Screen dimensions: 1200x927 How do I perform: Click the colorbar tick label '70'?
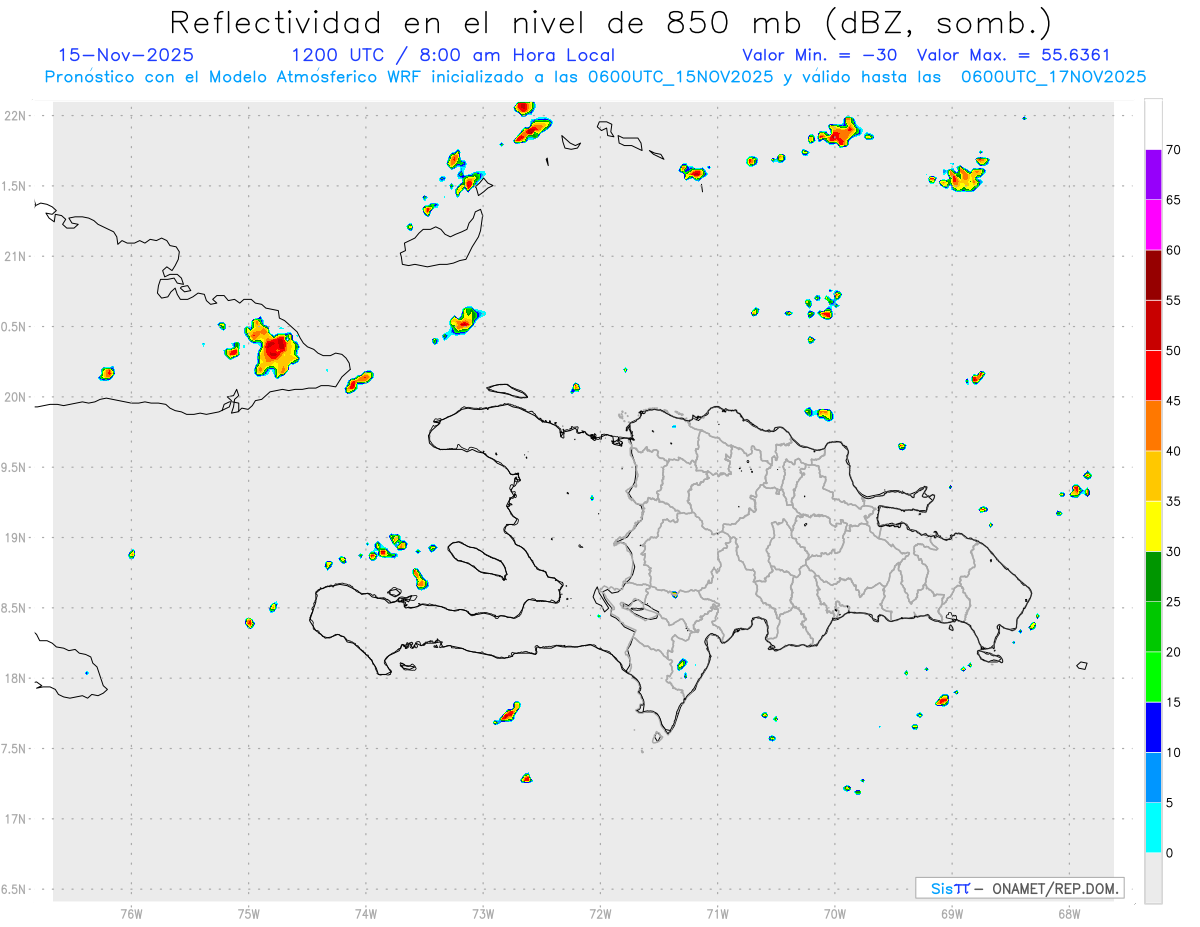click(x=1174, y=149)
